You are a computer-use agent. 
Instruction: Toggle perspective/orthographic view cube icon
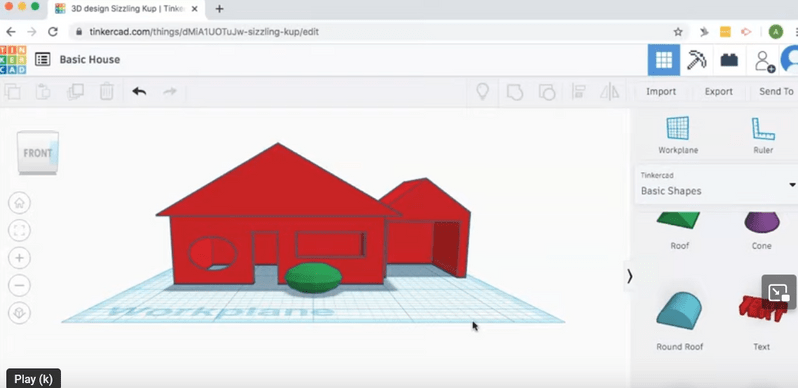[19, 313]
